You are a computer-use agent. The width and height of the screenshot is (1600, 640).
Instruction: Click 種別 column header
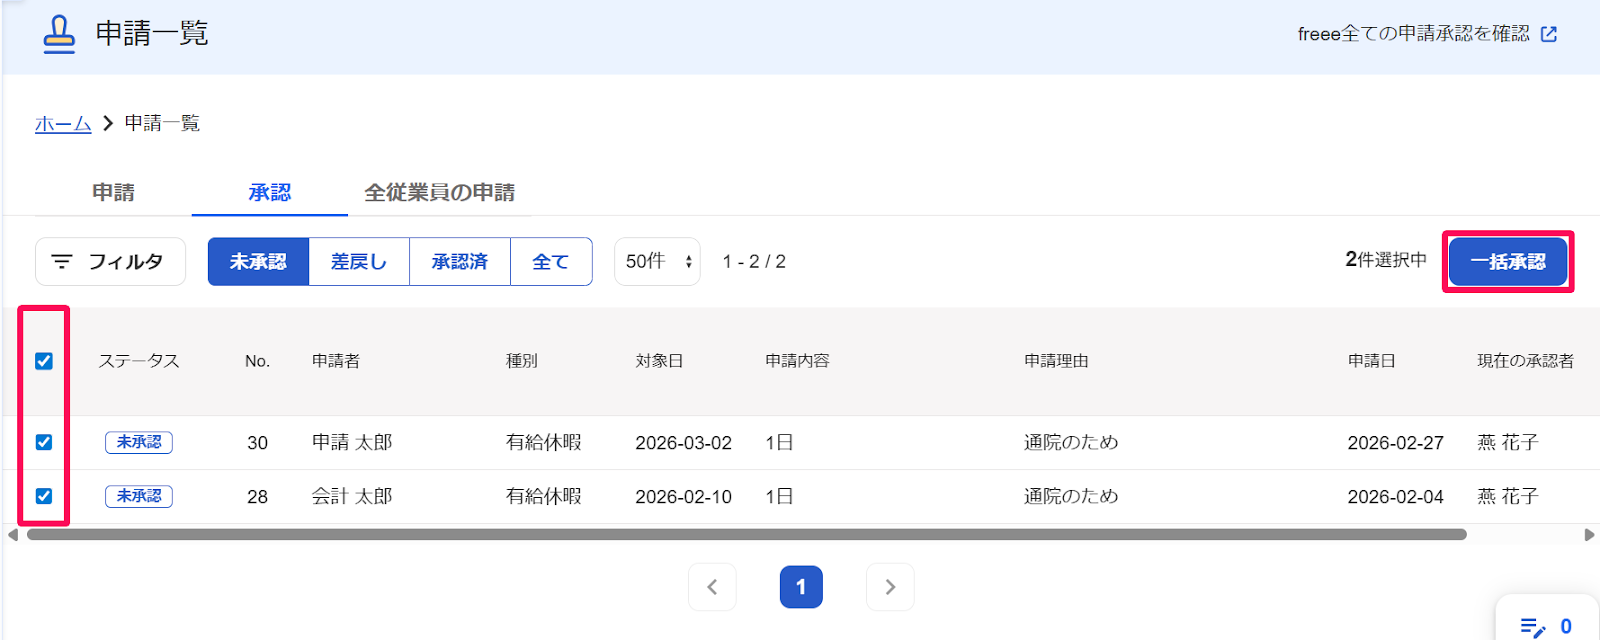pos(522,361)
